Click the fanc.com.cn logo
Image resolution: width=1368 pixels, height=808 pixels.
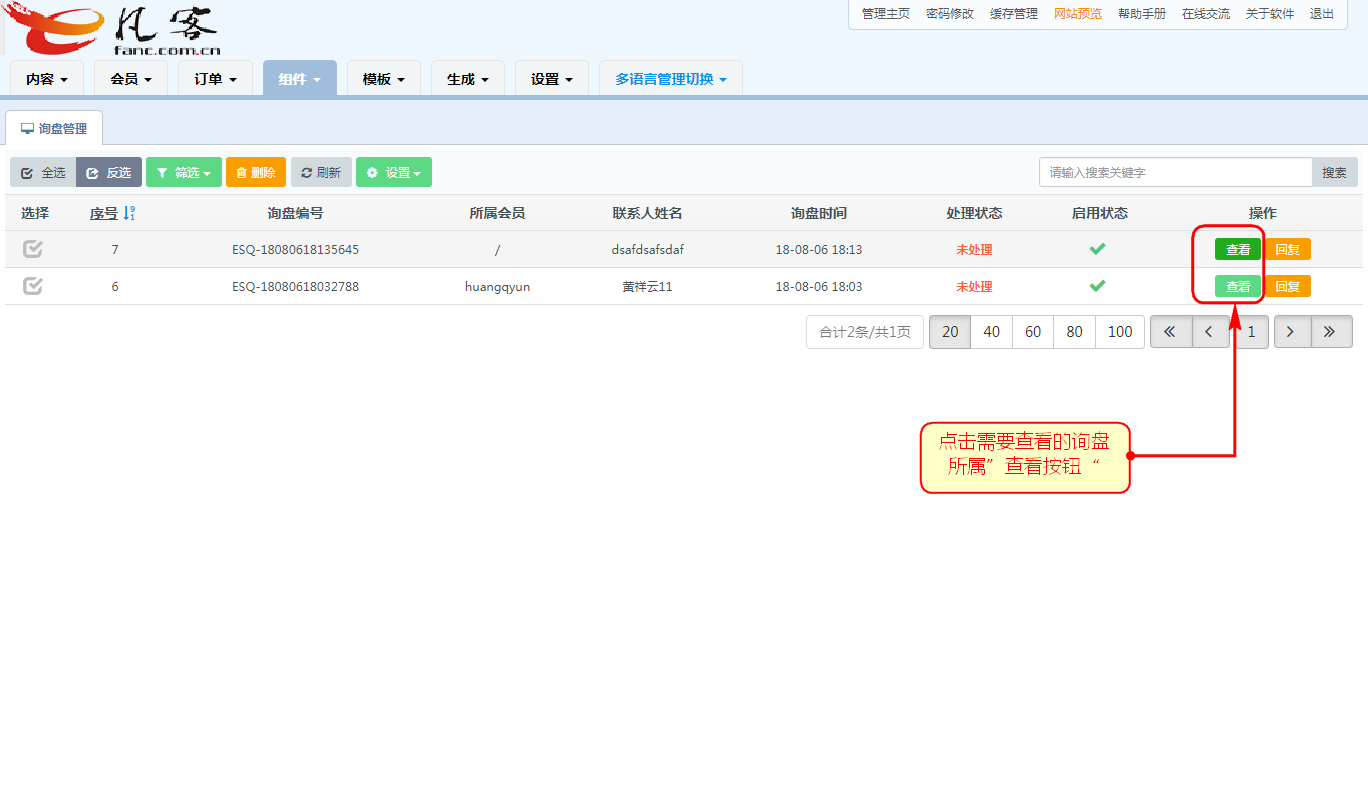(x=110, y=28)
